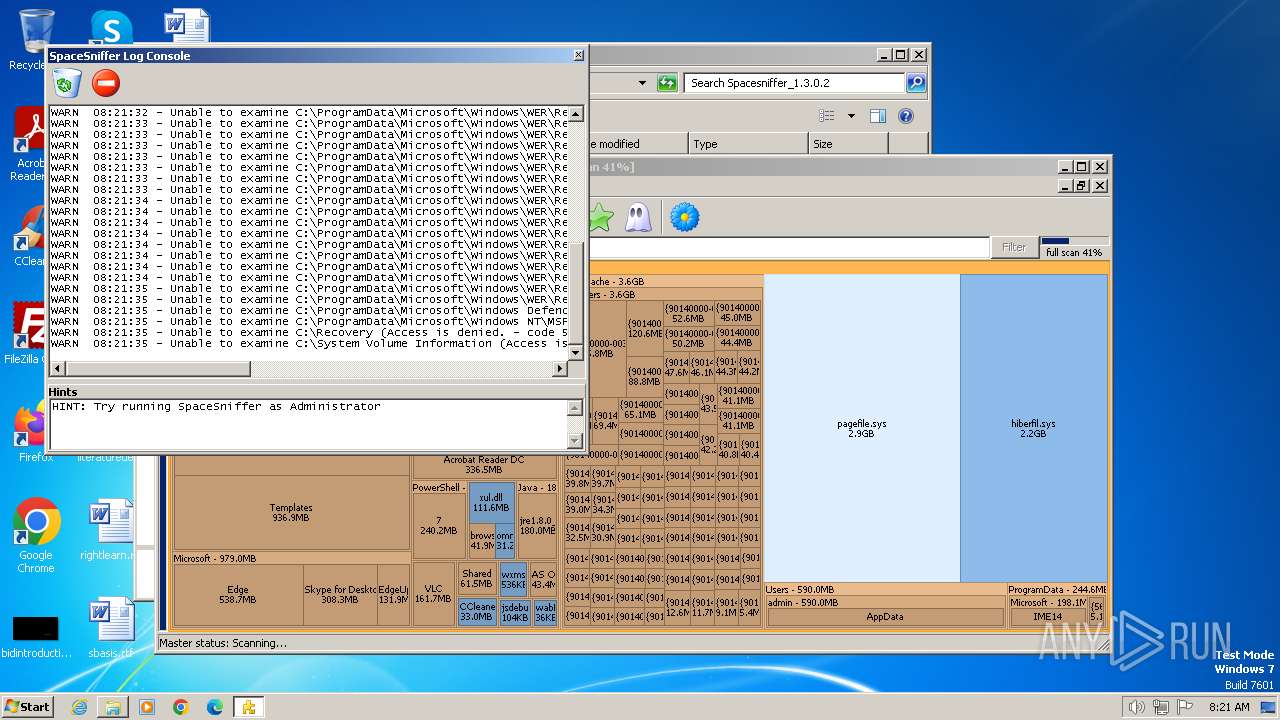Click the 'ProgramData - 244.6MB' folder header
Image resolution: width=1280 pixels, height=720 pixels.
pos(1057,590)
